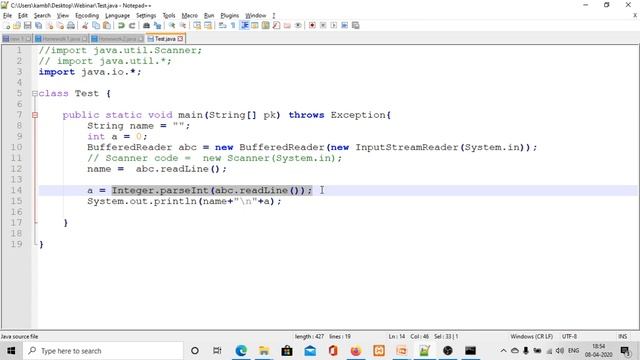
Task: Cut selection with the scissors icon
Action: (85, 25)
